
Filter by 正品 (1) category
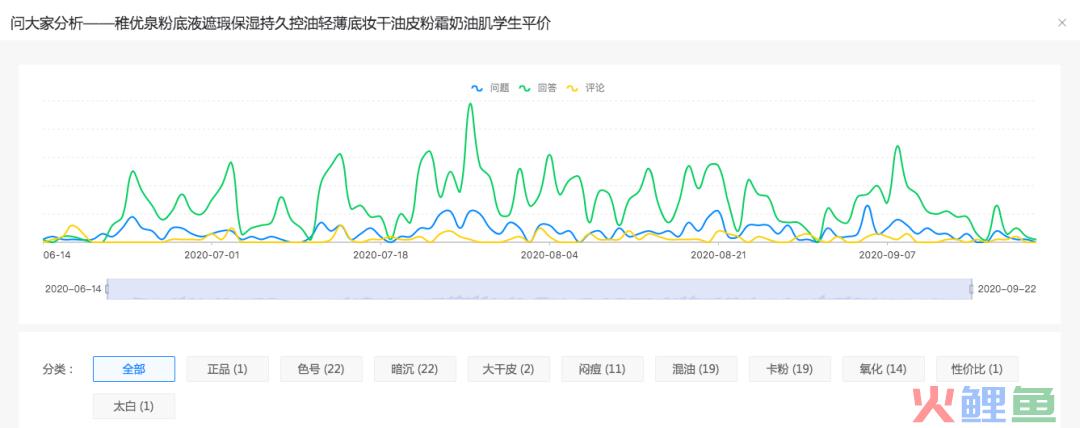(227, 369)
